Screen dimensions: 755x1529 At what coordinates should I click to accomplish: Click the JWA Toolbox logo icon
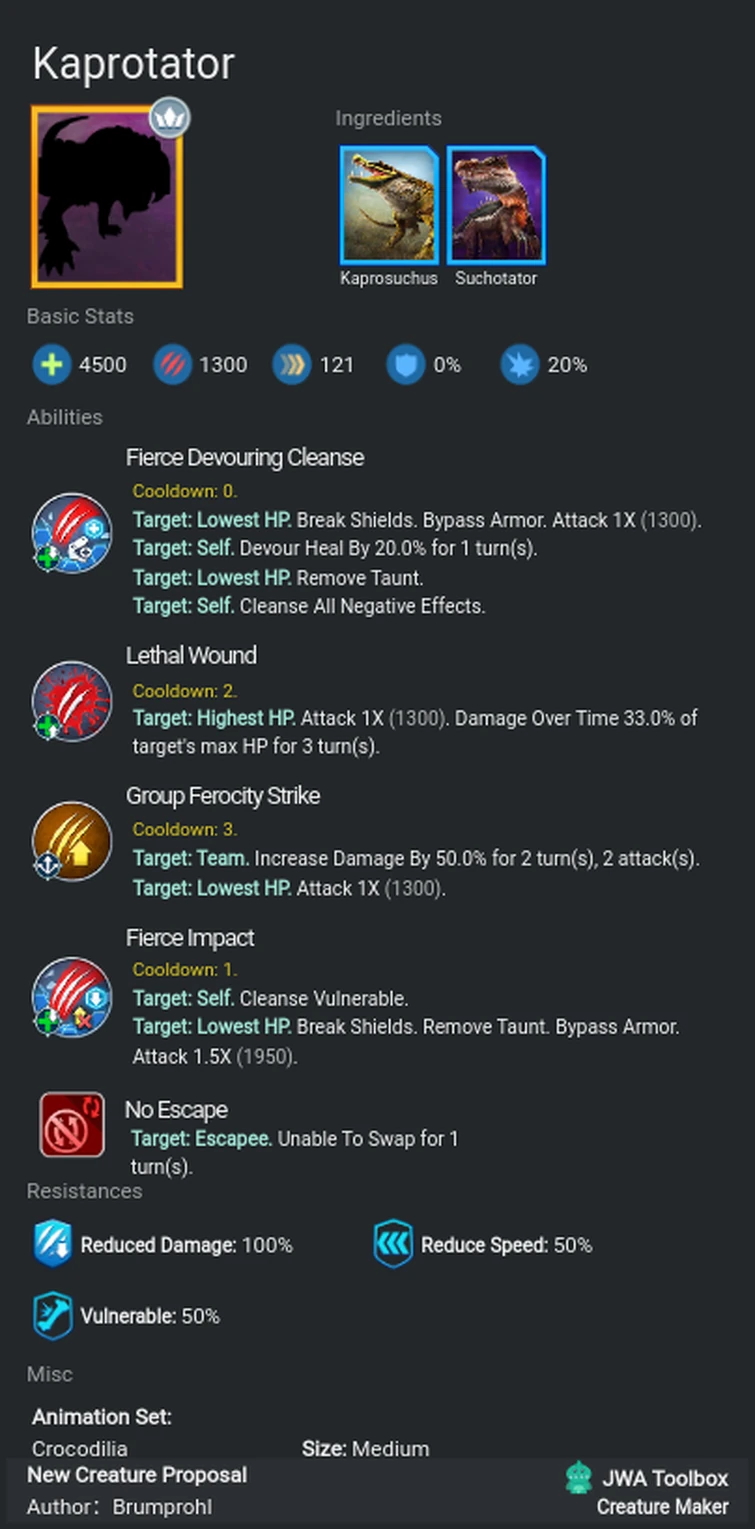click(579, 1478)
